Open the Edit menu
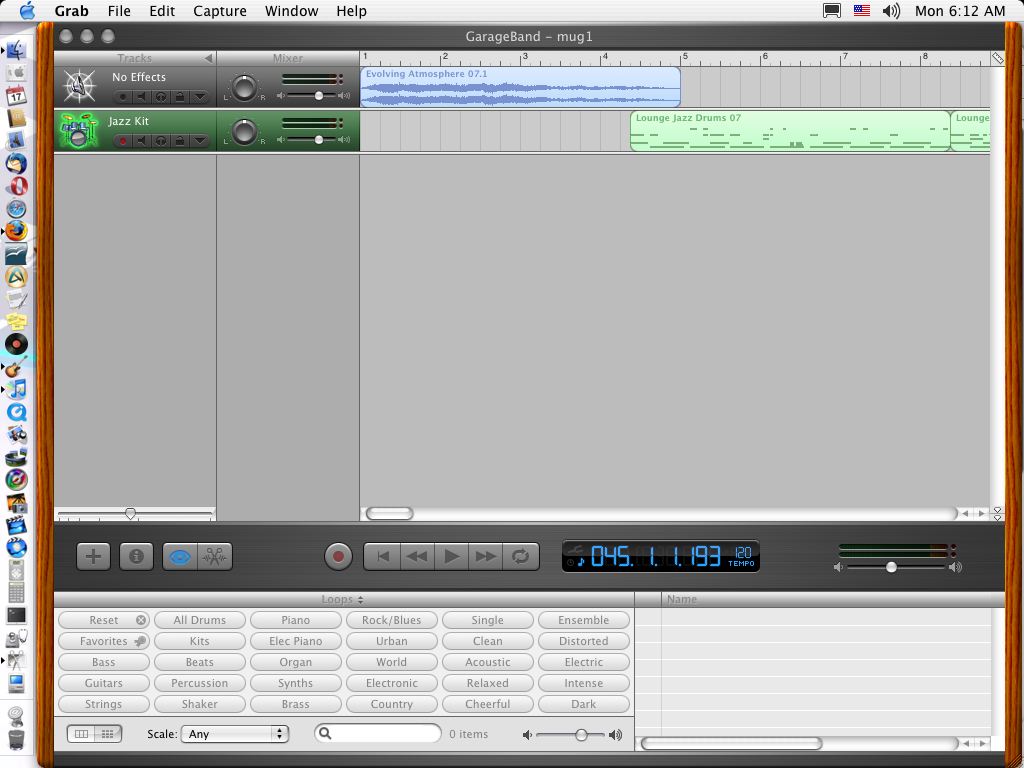This screenshot has height=768, width=1024. (162, 11)
